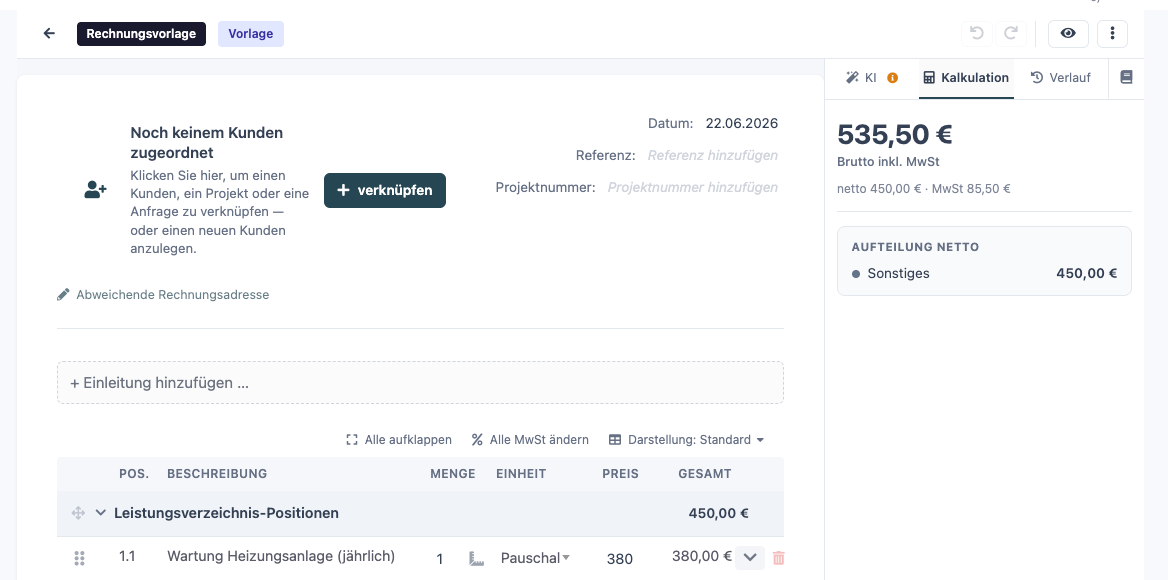Click Alle MwSt ändern
The height and width of the screenshot is (580, 1168).
pos(530,439)
